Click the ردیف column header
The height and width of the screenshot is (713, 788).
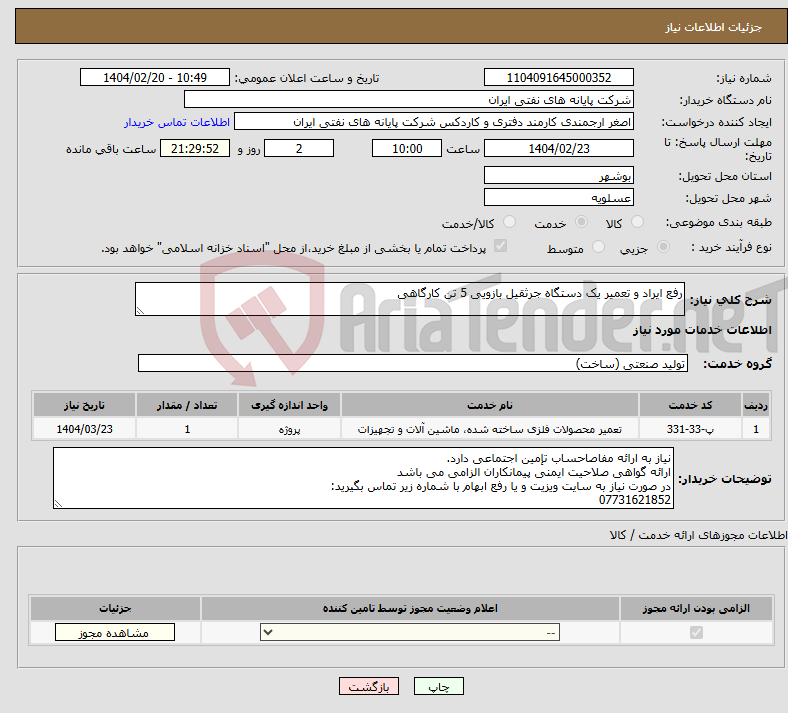pos(756,405)
